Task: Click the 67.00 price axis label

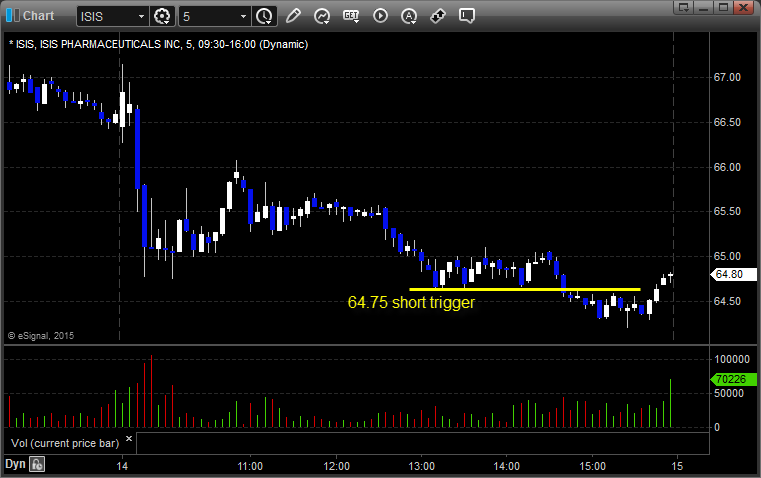Action: click(x=727, y=78)
